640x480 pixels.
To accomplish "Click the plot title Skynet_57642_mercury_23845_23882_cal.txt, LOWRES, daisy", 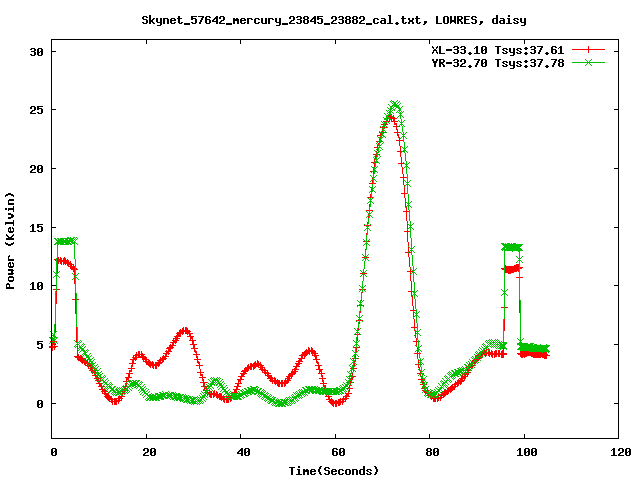I will click(334, 20).
